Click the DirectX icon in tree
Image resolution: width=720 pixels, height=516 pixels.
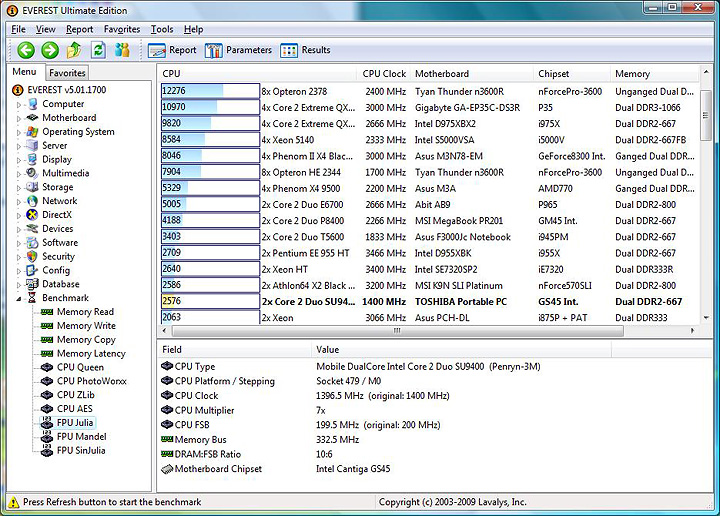click(x=32, y=215)
